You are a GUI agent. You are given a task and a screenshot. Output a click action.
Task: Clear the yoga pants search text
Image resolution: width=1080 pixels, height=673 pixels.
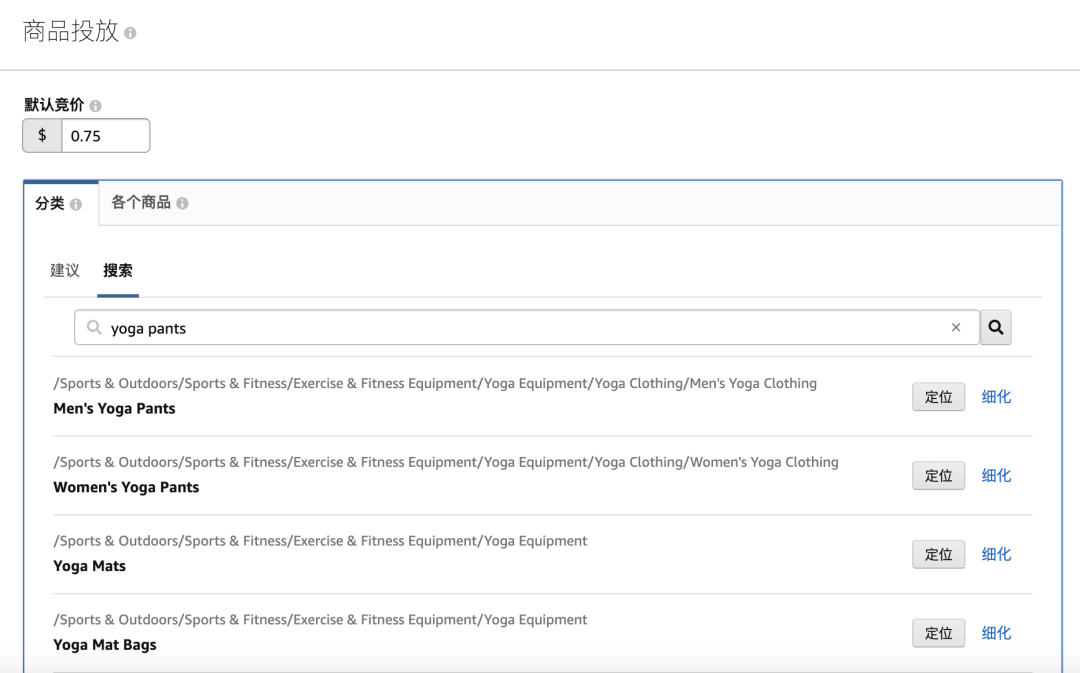coord(956,327)
